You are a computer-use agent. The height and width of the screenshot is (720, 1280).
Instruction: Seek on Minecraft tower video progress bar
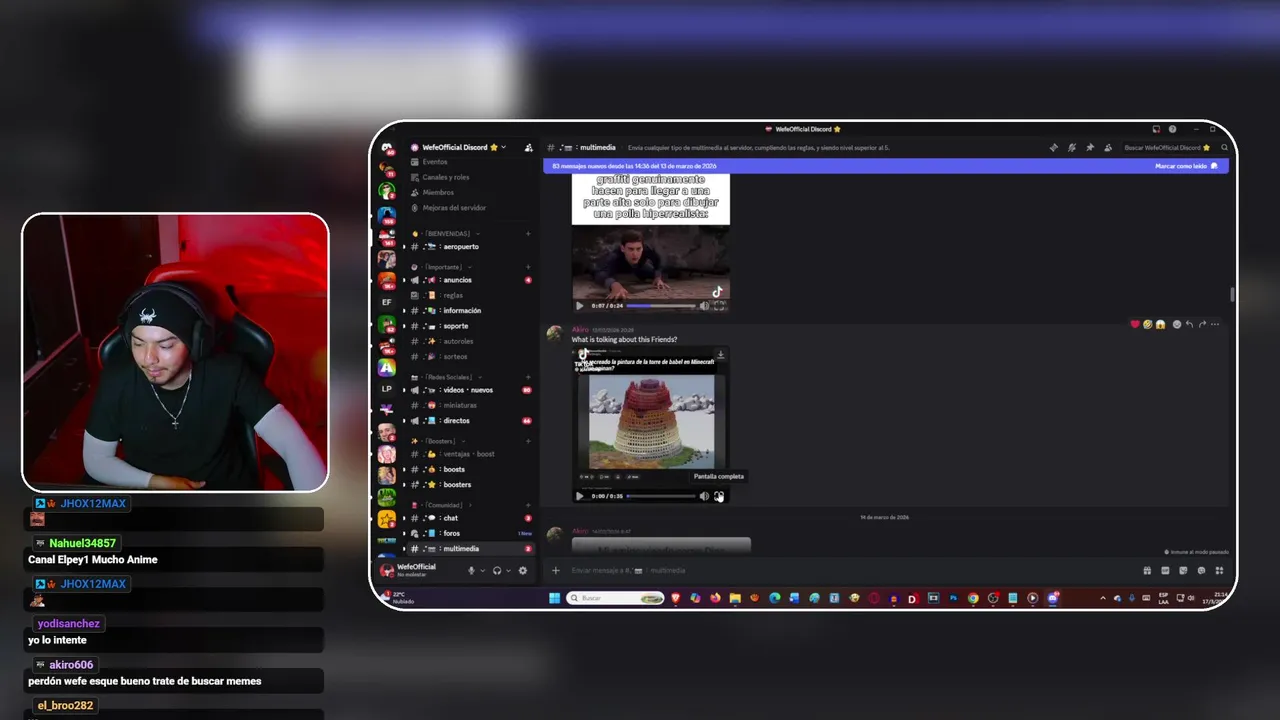point(660,496)
